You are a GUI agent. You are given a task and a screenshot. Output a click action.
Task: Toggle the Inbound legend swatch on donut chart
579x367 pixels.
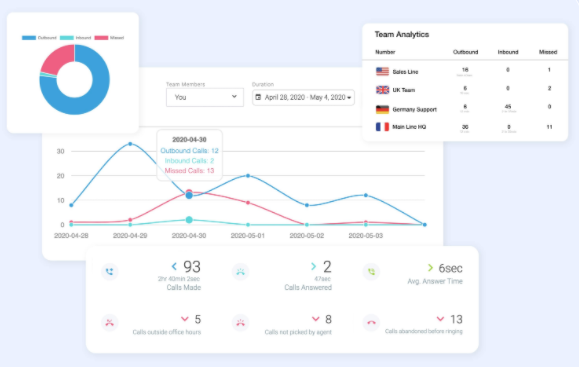[x=67, y=38]
